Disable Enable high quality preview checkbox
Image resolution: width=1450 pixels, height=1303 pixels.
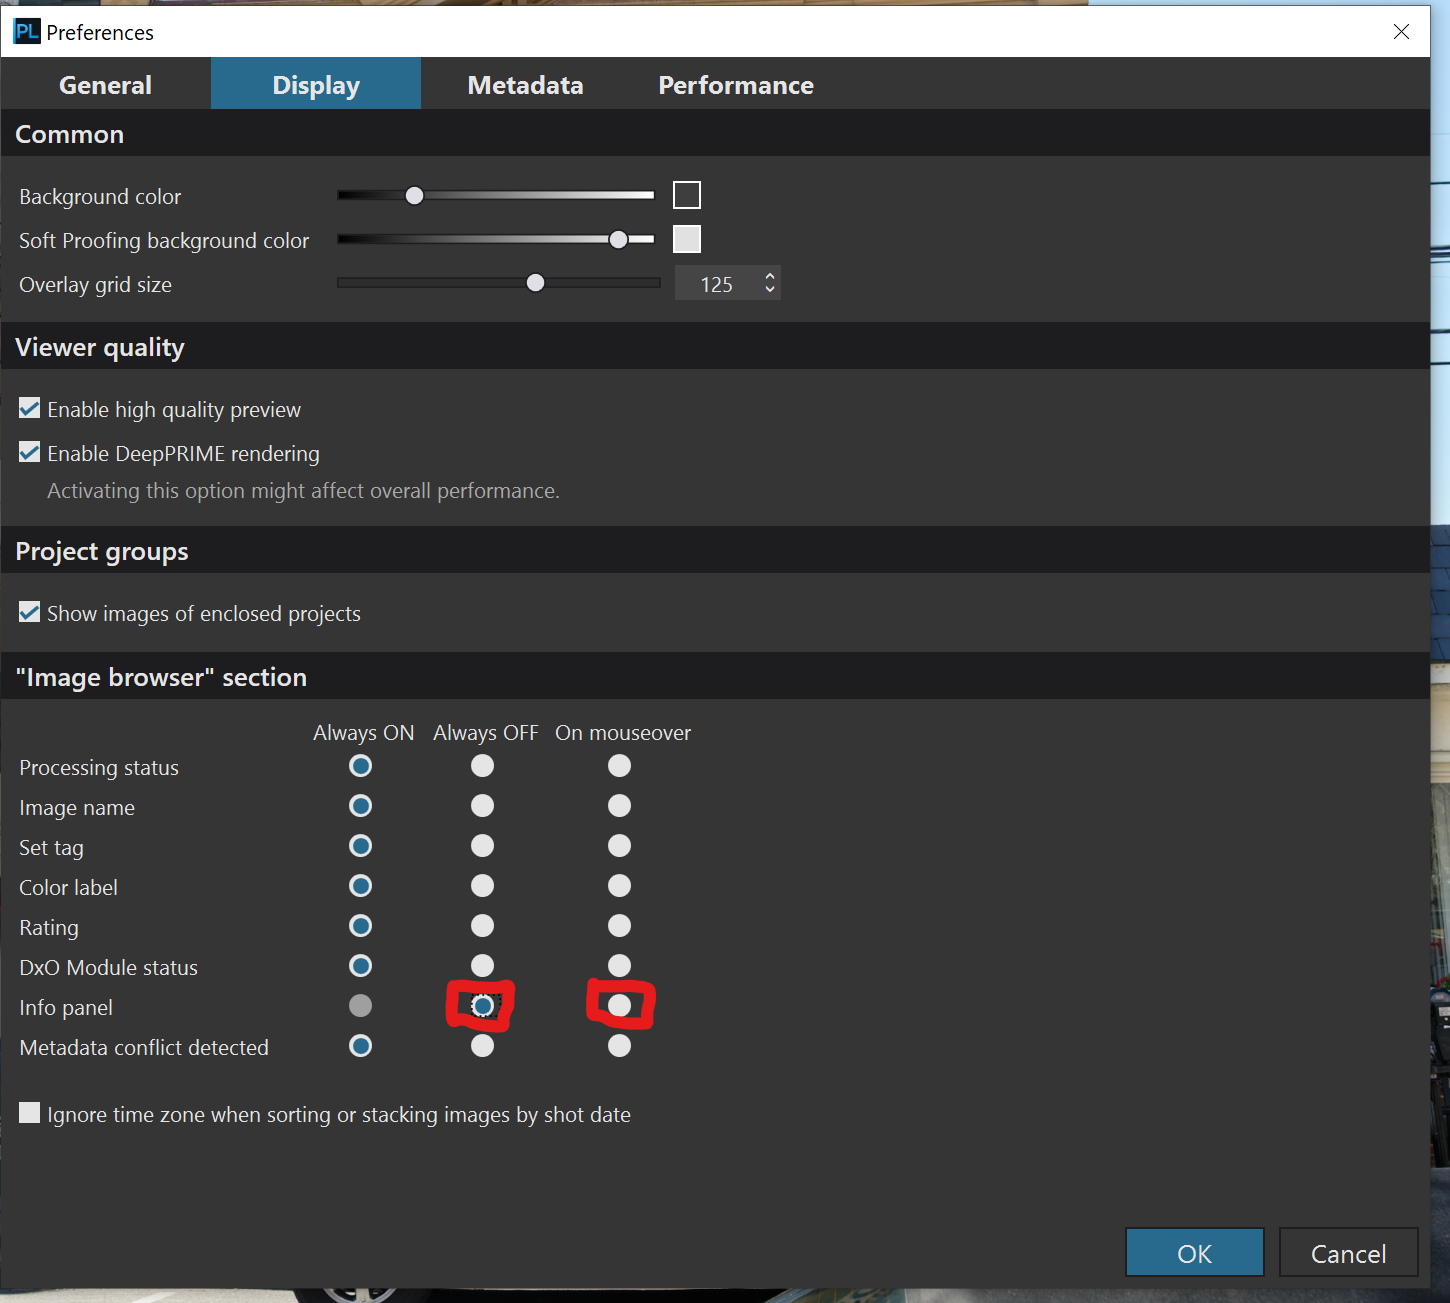click(30, 409)
